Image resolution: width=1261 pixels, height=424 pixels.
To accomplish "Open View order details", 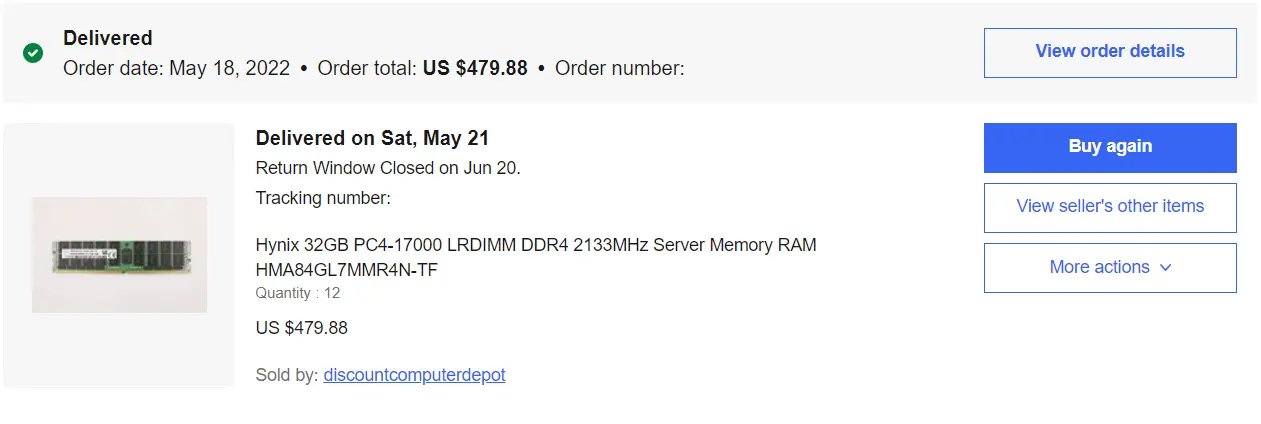I will pyautogui.click(x=1110, y=52).
